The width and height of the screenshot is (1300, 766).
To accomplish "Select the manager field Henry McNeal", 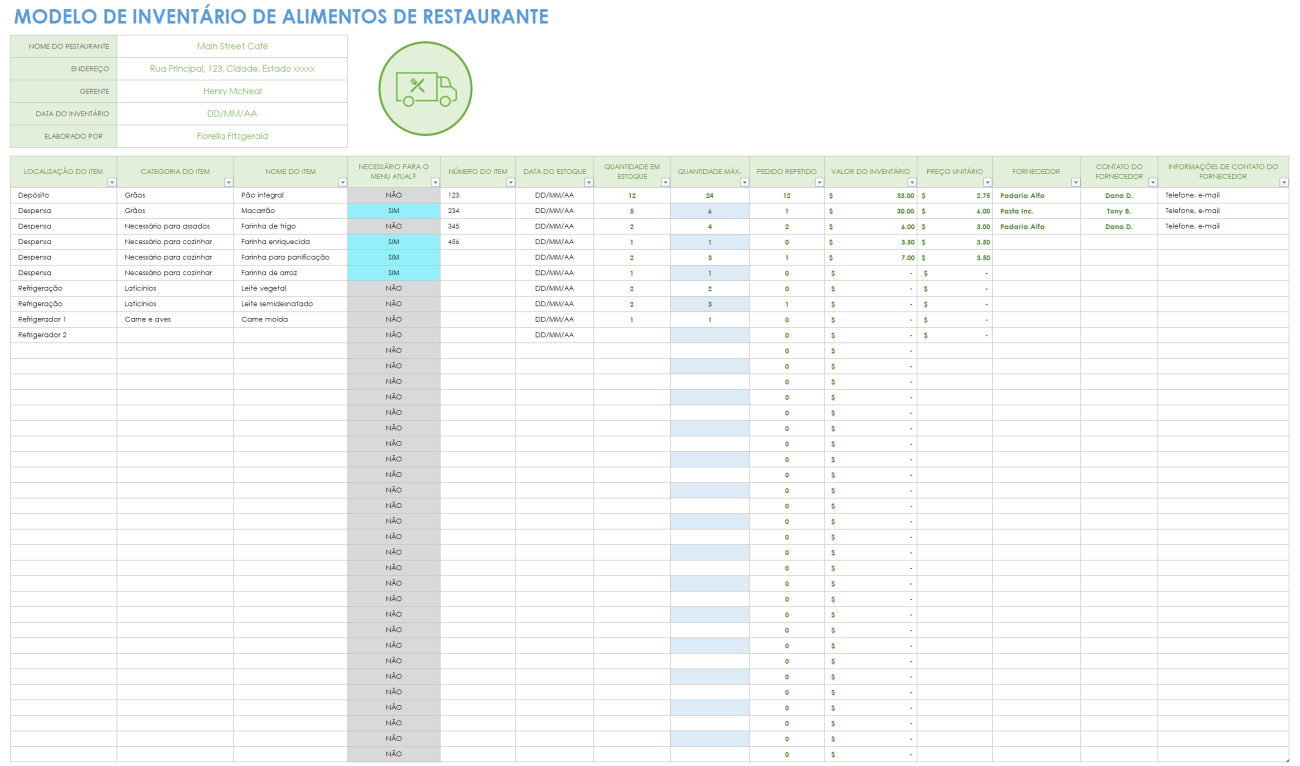I will coord(232,91).
